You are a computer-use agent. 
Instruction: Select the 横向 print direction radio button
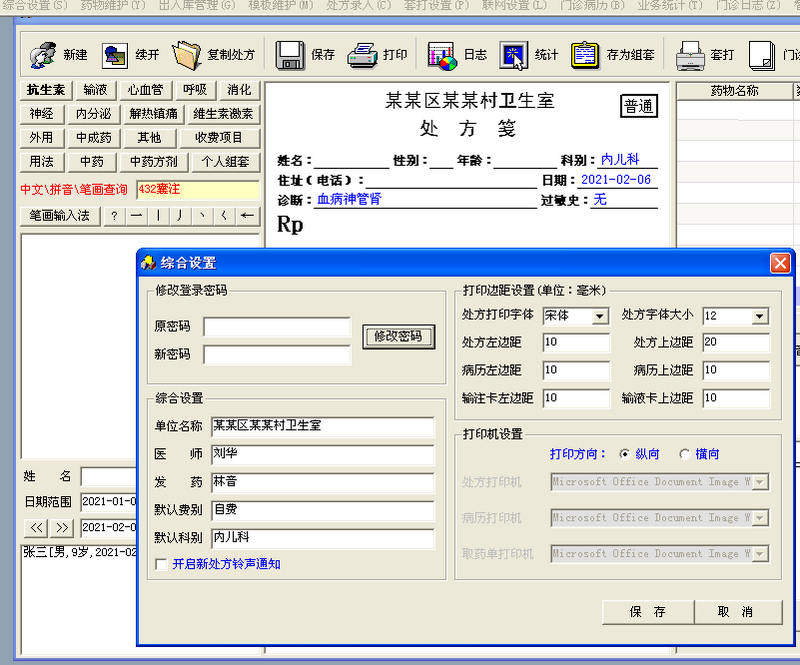click(684, 454)
